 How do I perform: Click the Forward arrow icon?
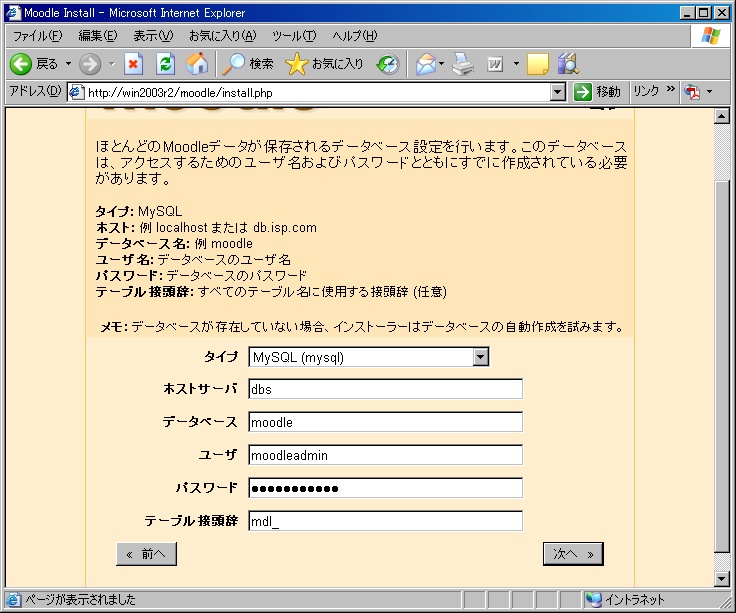click(x=90, y=64)
